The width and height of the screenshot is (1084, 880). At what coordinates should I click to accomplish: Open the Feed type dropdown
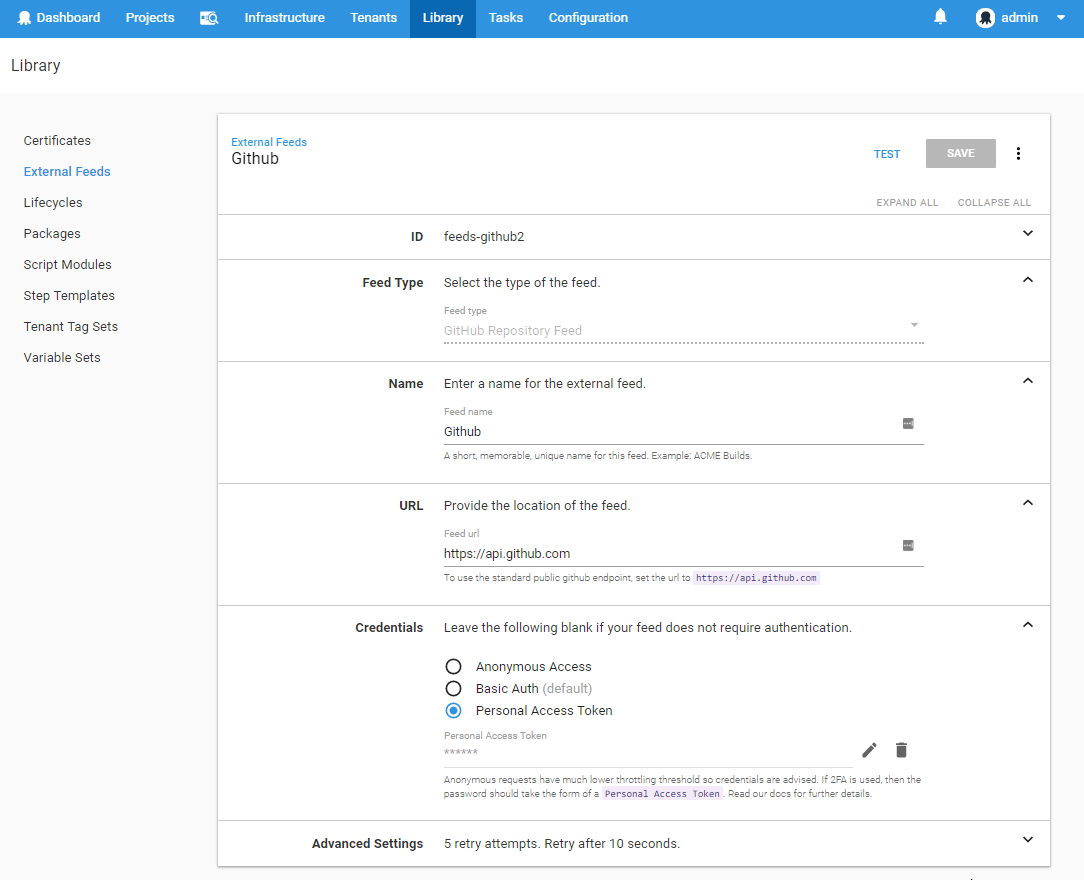coord(913,325)
